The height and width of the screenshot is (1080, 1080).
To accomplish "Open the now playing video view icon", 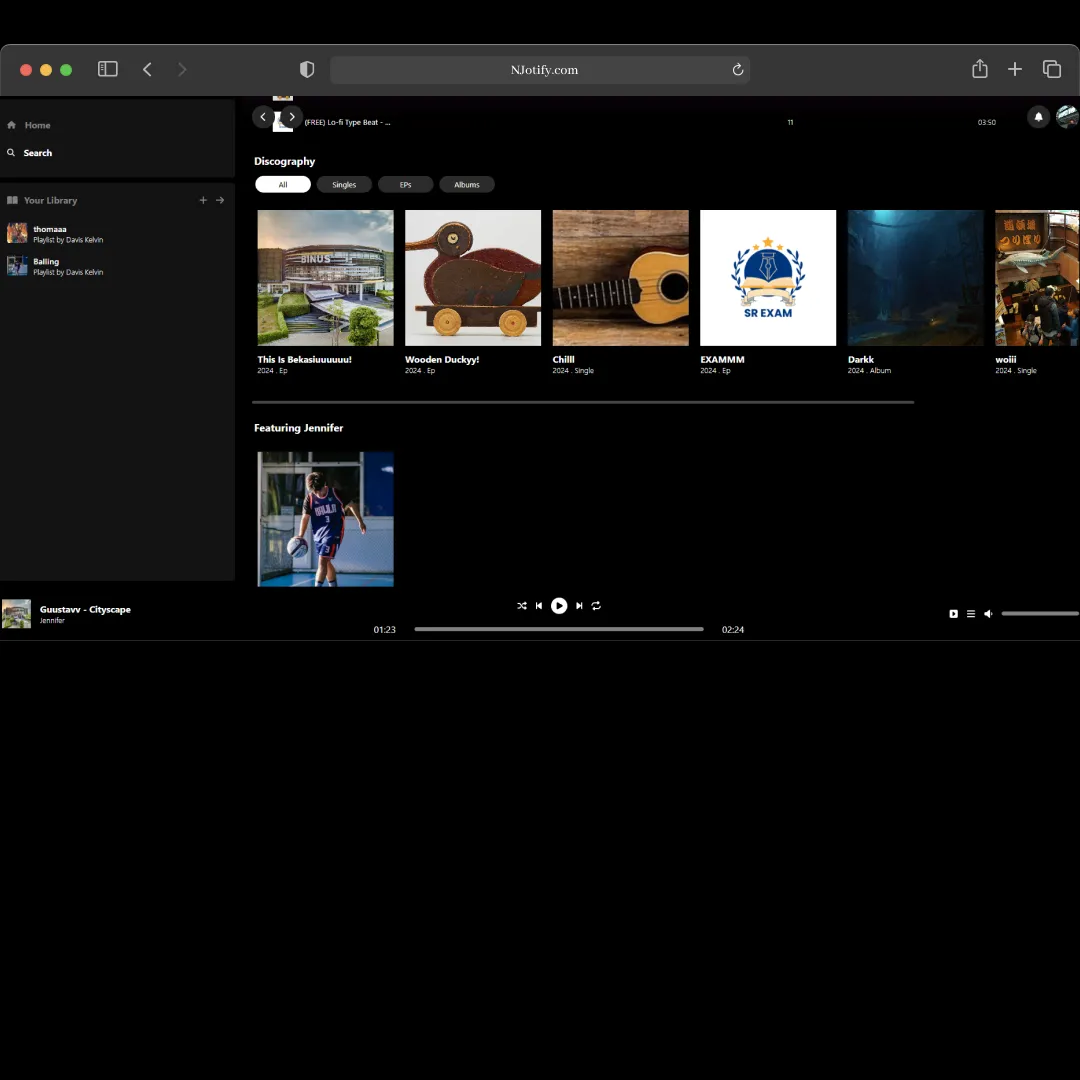I will point(954,614).
